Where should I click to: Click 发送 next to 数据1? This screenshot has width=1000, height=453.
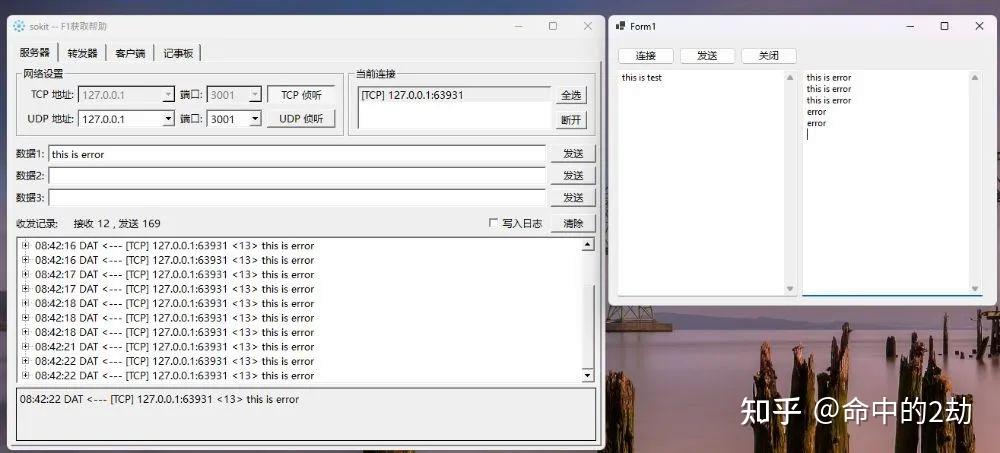coord(573,154)
